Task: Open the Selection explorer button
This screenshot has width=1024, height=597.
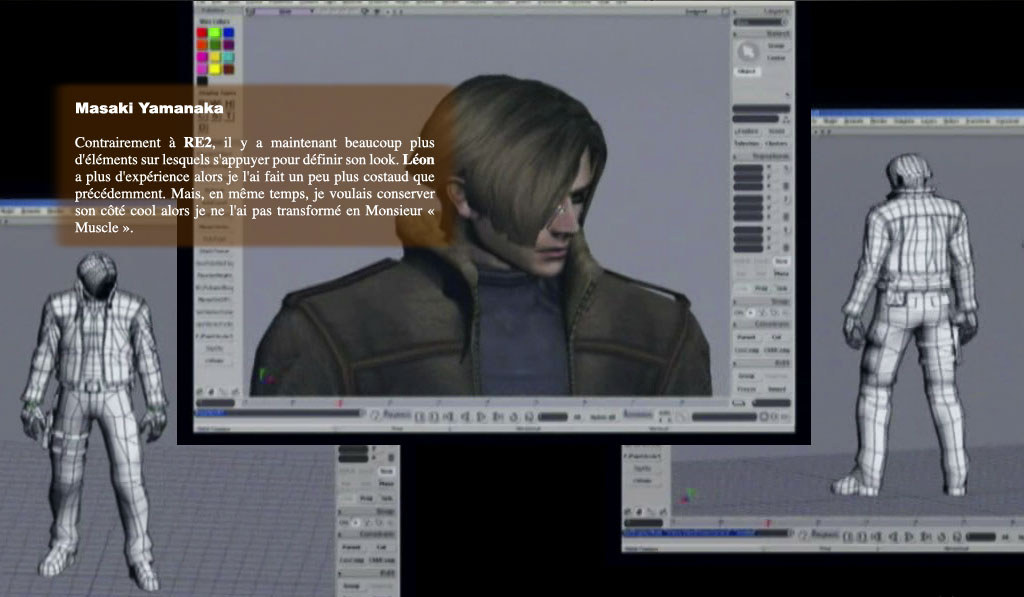Action: tap(746, 131)
